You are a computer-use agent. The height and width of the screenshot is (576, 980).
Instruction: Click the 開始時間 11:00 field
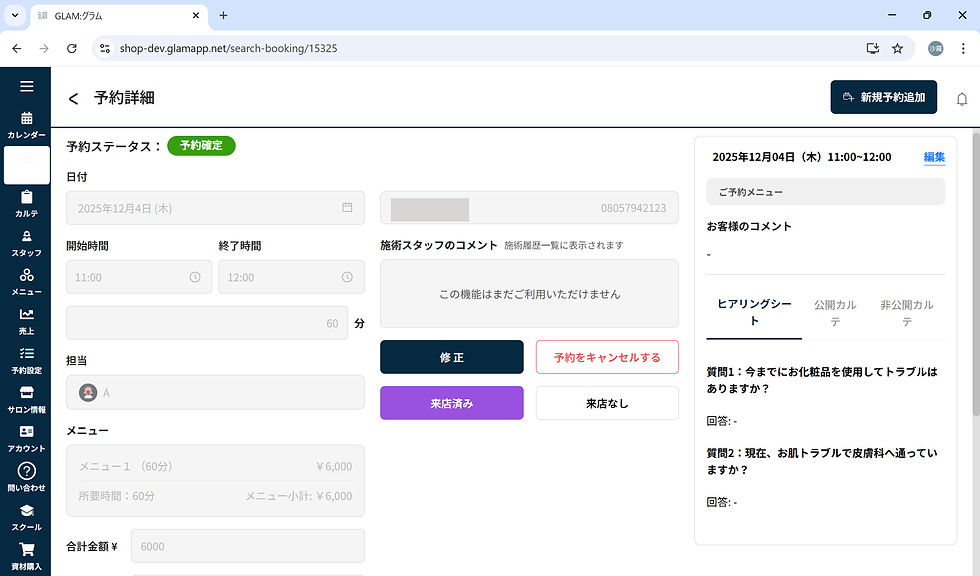point(139,277)
